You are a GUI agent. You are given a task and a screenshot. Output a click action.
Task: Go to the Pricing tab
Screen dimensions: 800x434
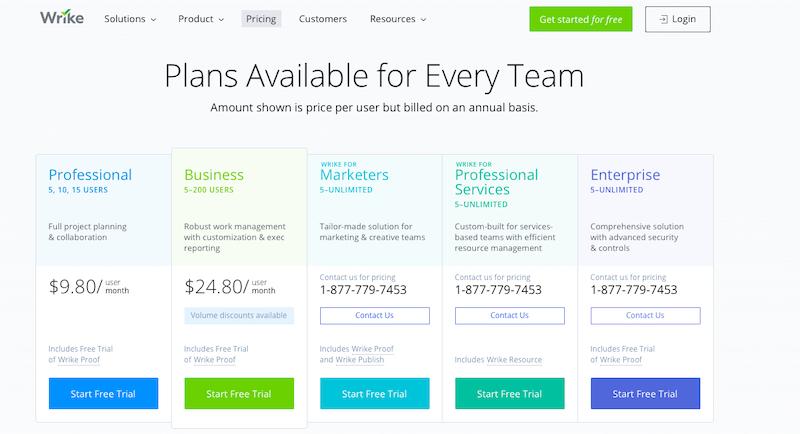coord(261,19)
